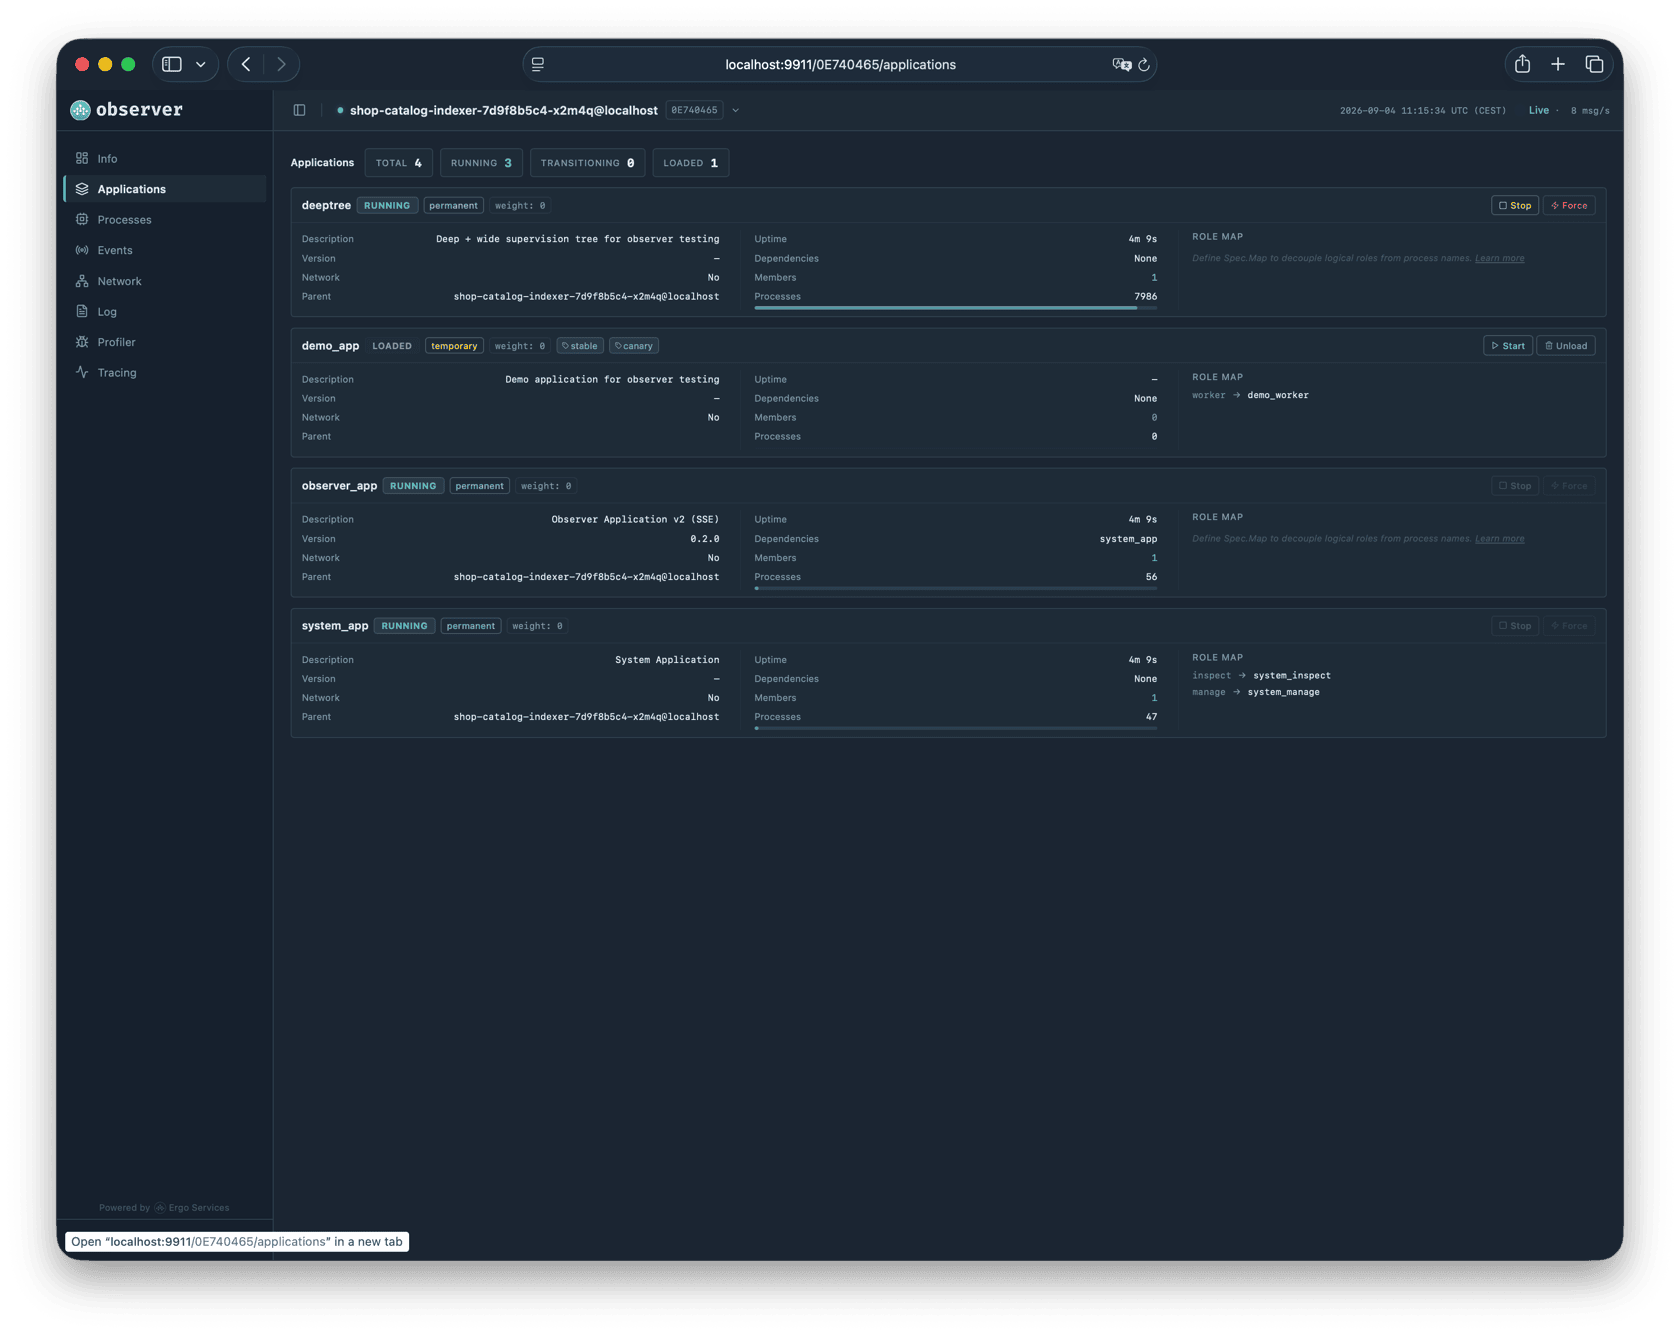Open Learn more link in deeptree role map
1680x1335 pixels.
(1499, 258)
